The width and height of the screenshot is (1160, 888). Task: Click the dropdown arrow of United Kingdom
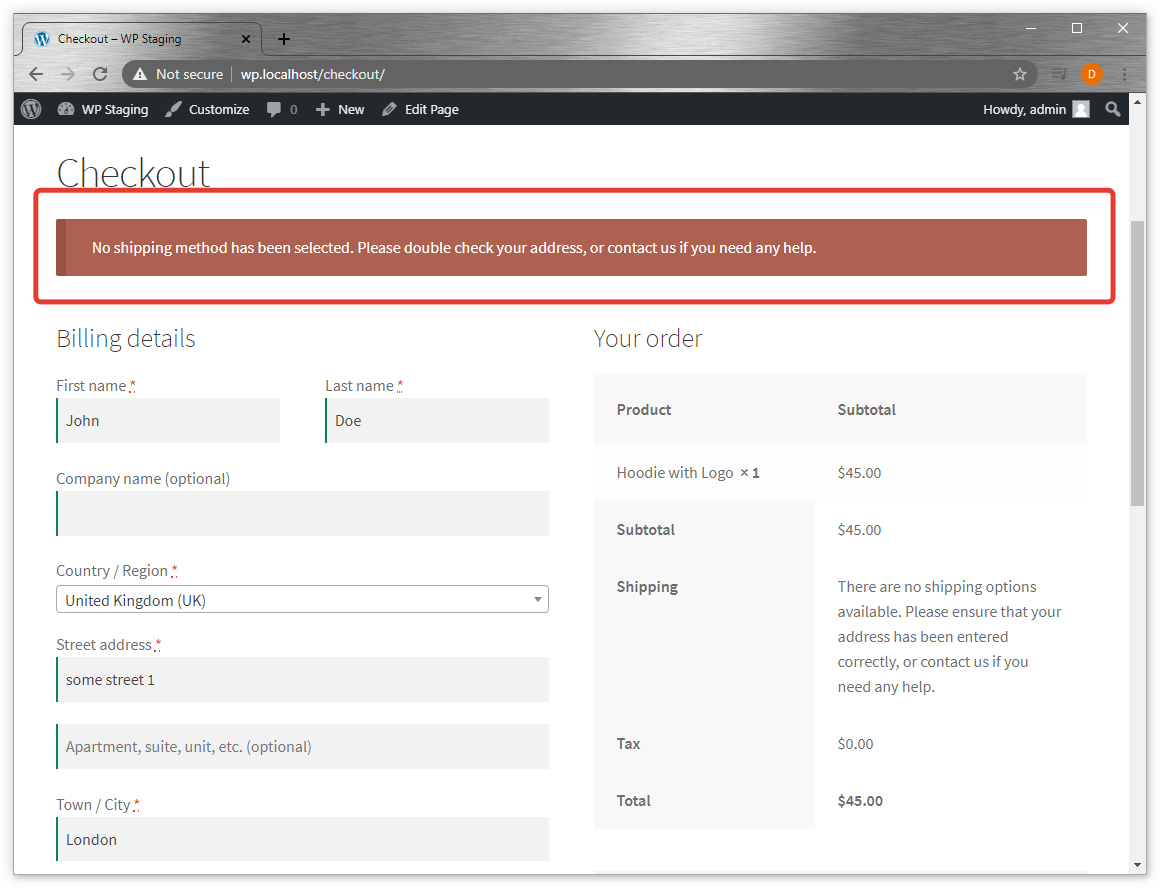click(x=538, y=599)
